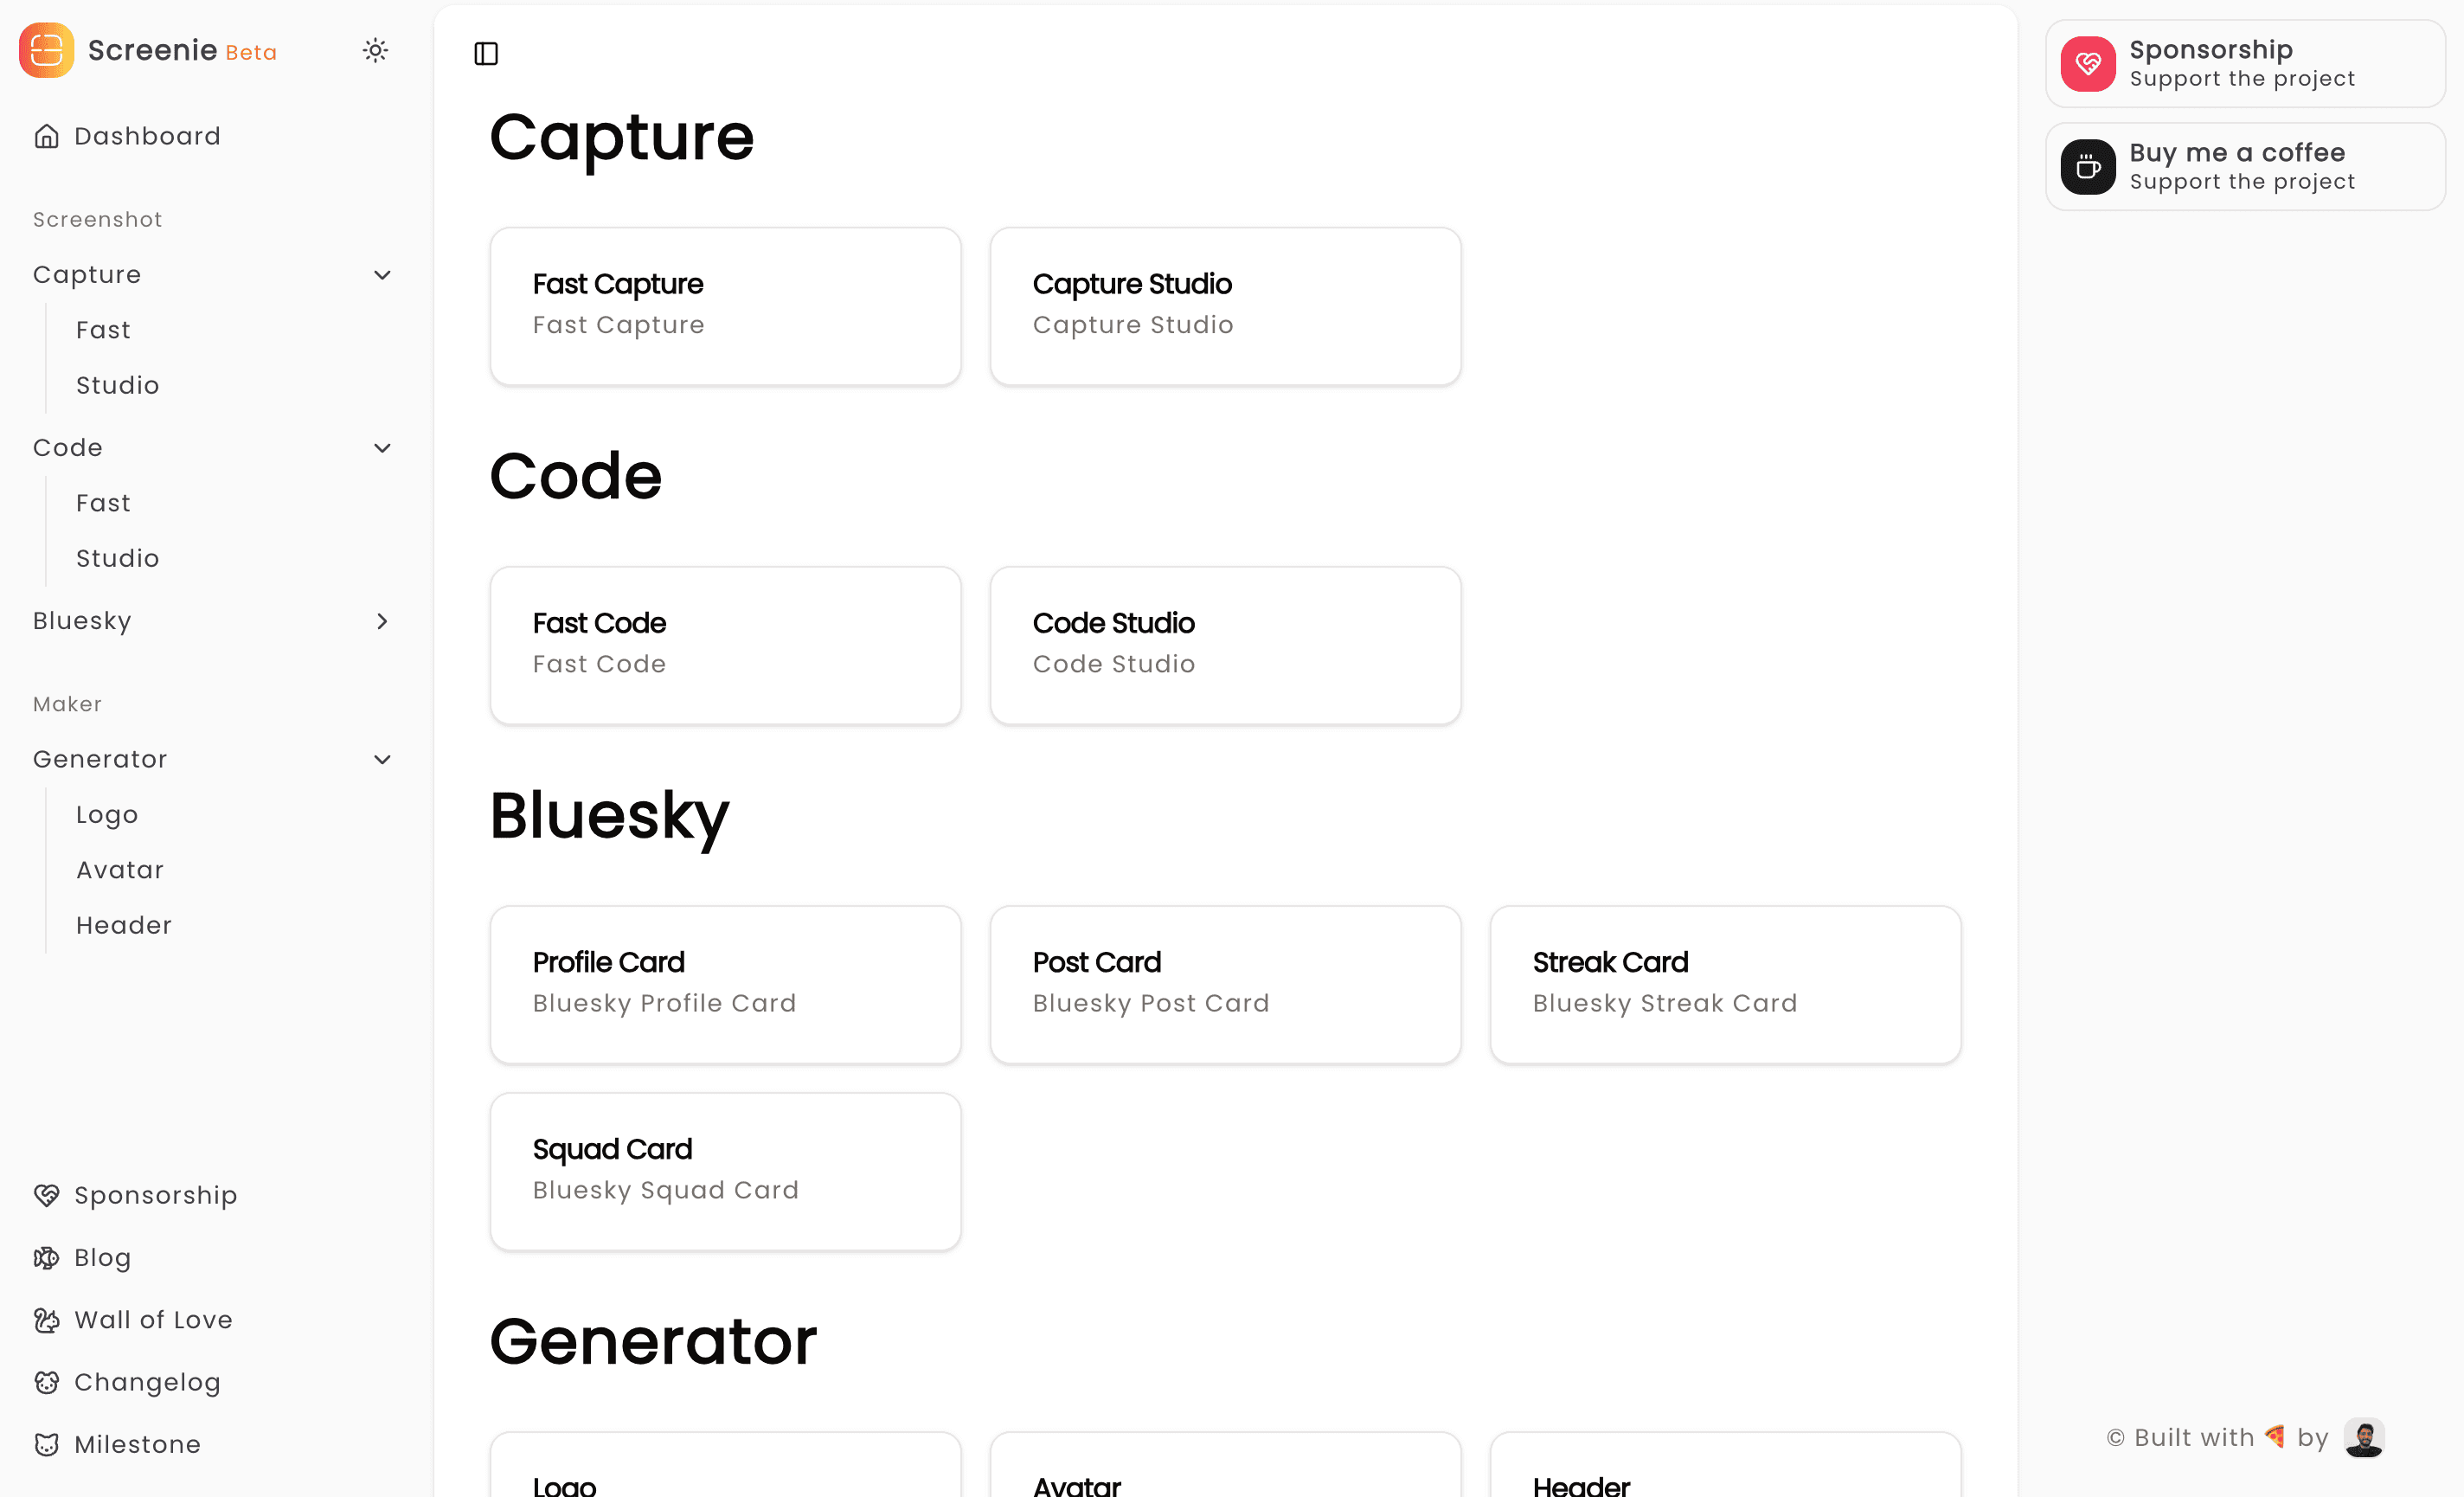Expand the Bluesky section chevron
Viewport: 2464px width, 1497px height.
[382, 621]
